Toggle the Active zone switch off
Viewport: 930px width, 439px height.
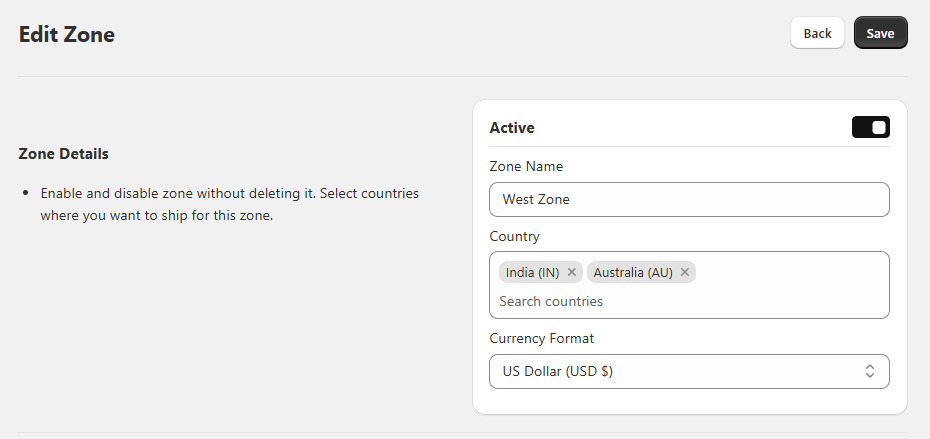click(871, 127)
